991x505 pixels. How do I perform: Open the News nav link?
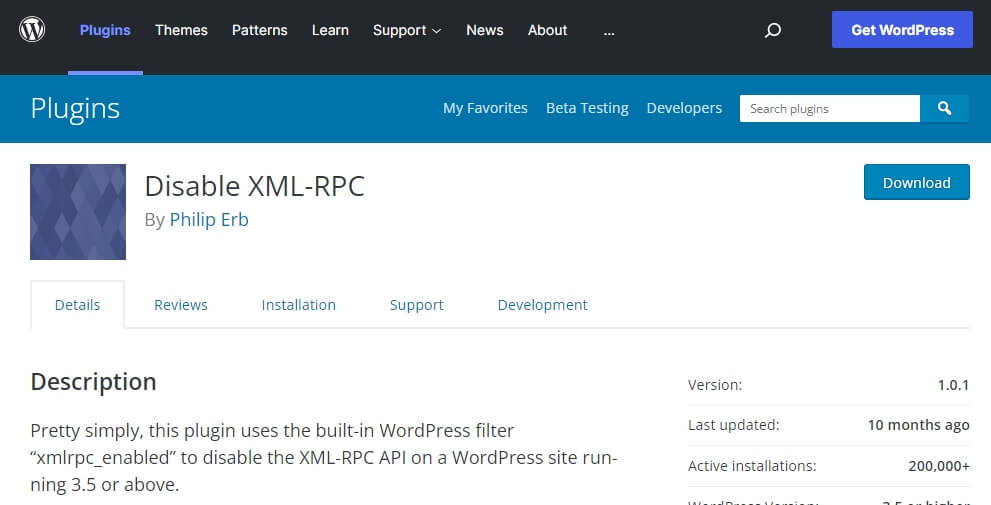[x=485, y=30]
